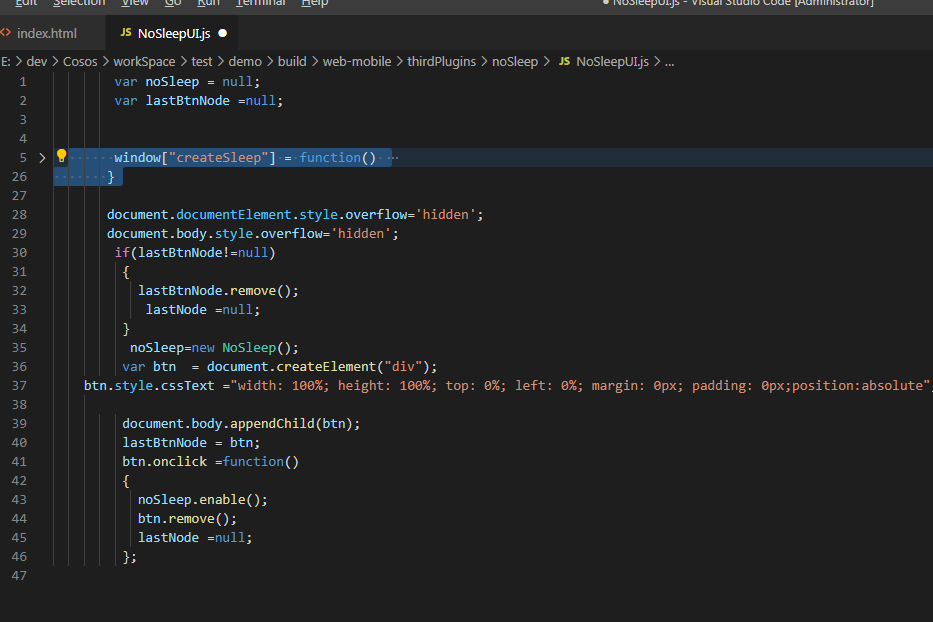Expand the folded createSleep function arrow
The height and width of the screenshot is (622, 933).
(x=42, y=158)
